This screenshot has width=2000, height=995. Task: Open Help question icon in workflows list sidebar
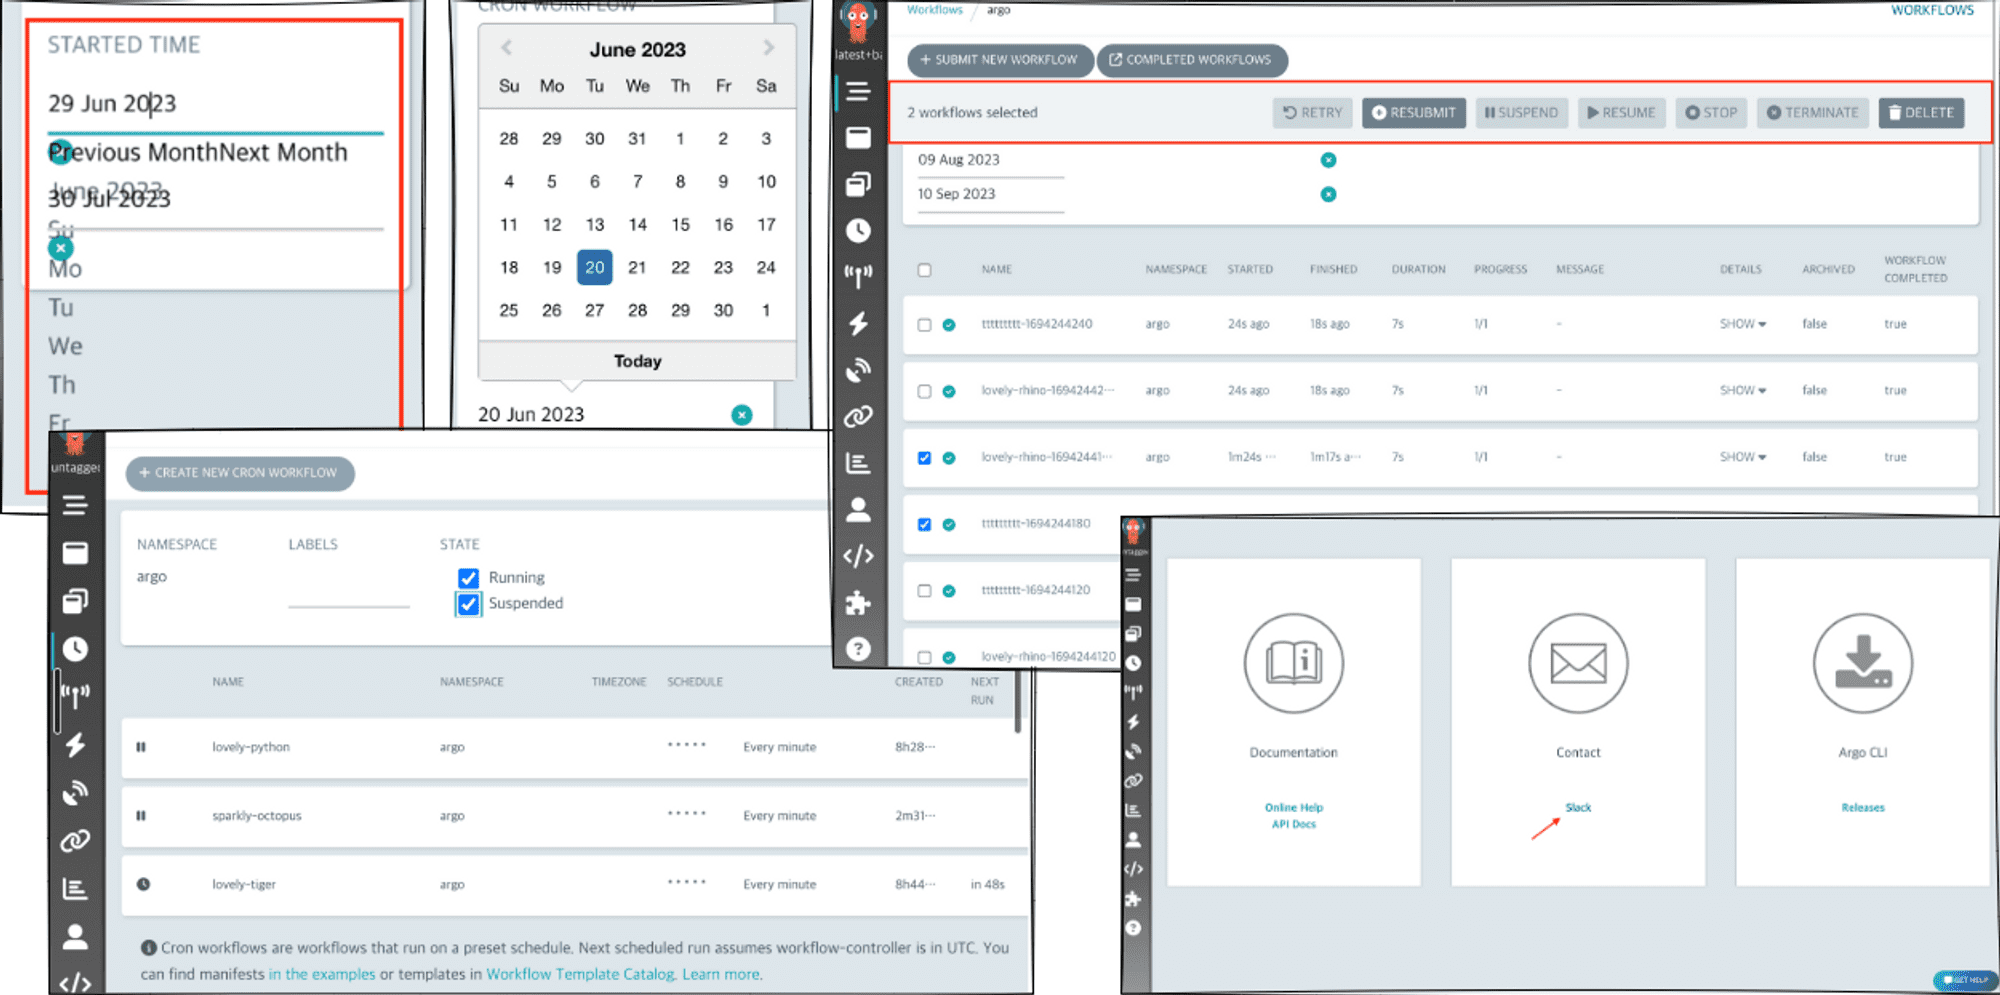click(858, 649)
